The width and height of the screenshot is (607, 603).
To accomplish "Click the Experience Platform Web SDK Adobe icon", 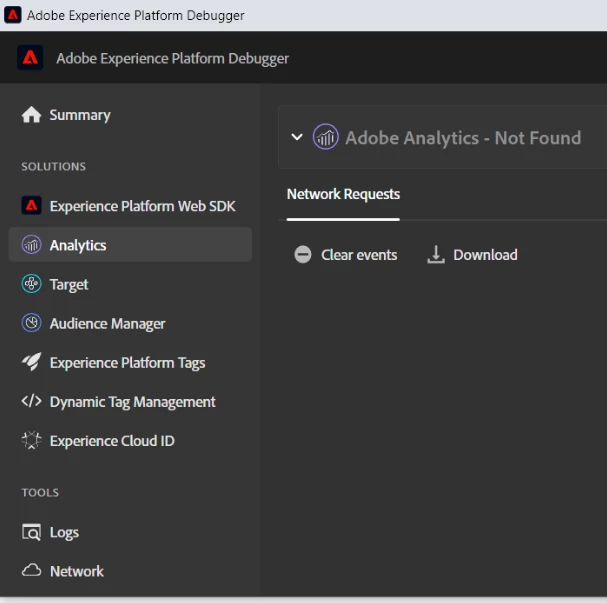I will [x=31, y=206].
